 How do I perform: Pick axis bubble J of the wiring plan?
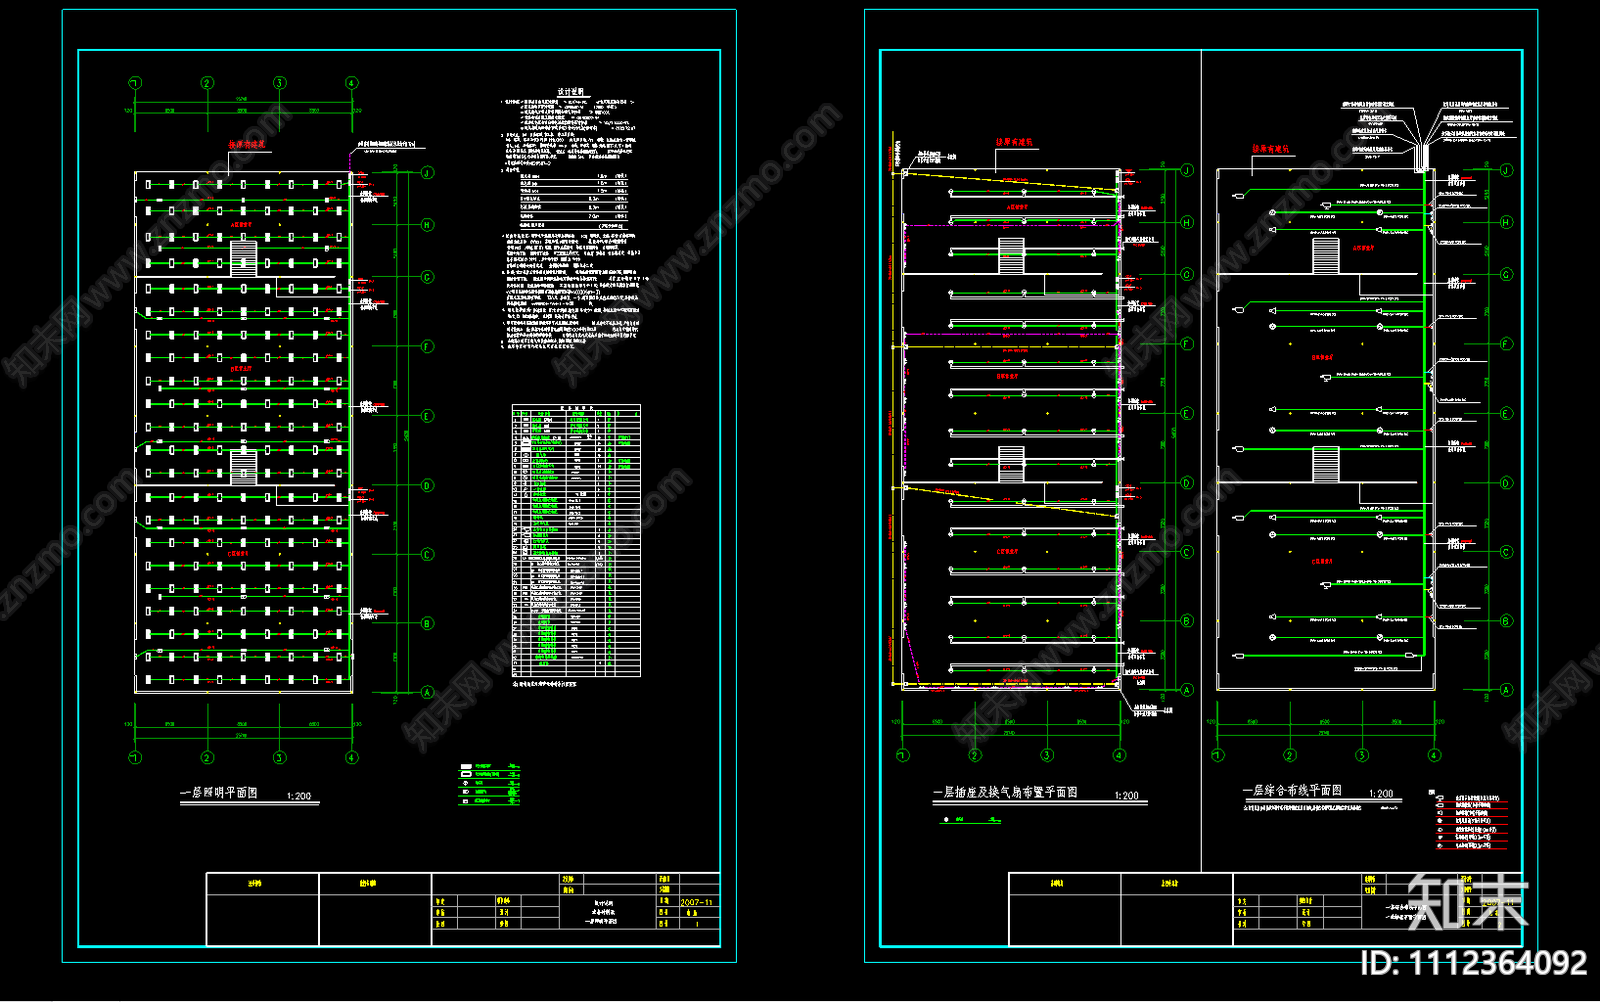click(1506, 170)
